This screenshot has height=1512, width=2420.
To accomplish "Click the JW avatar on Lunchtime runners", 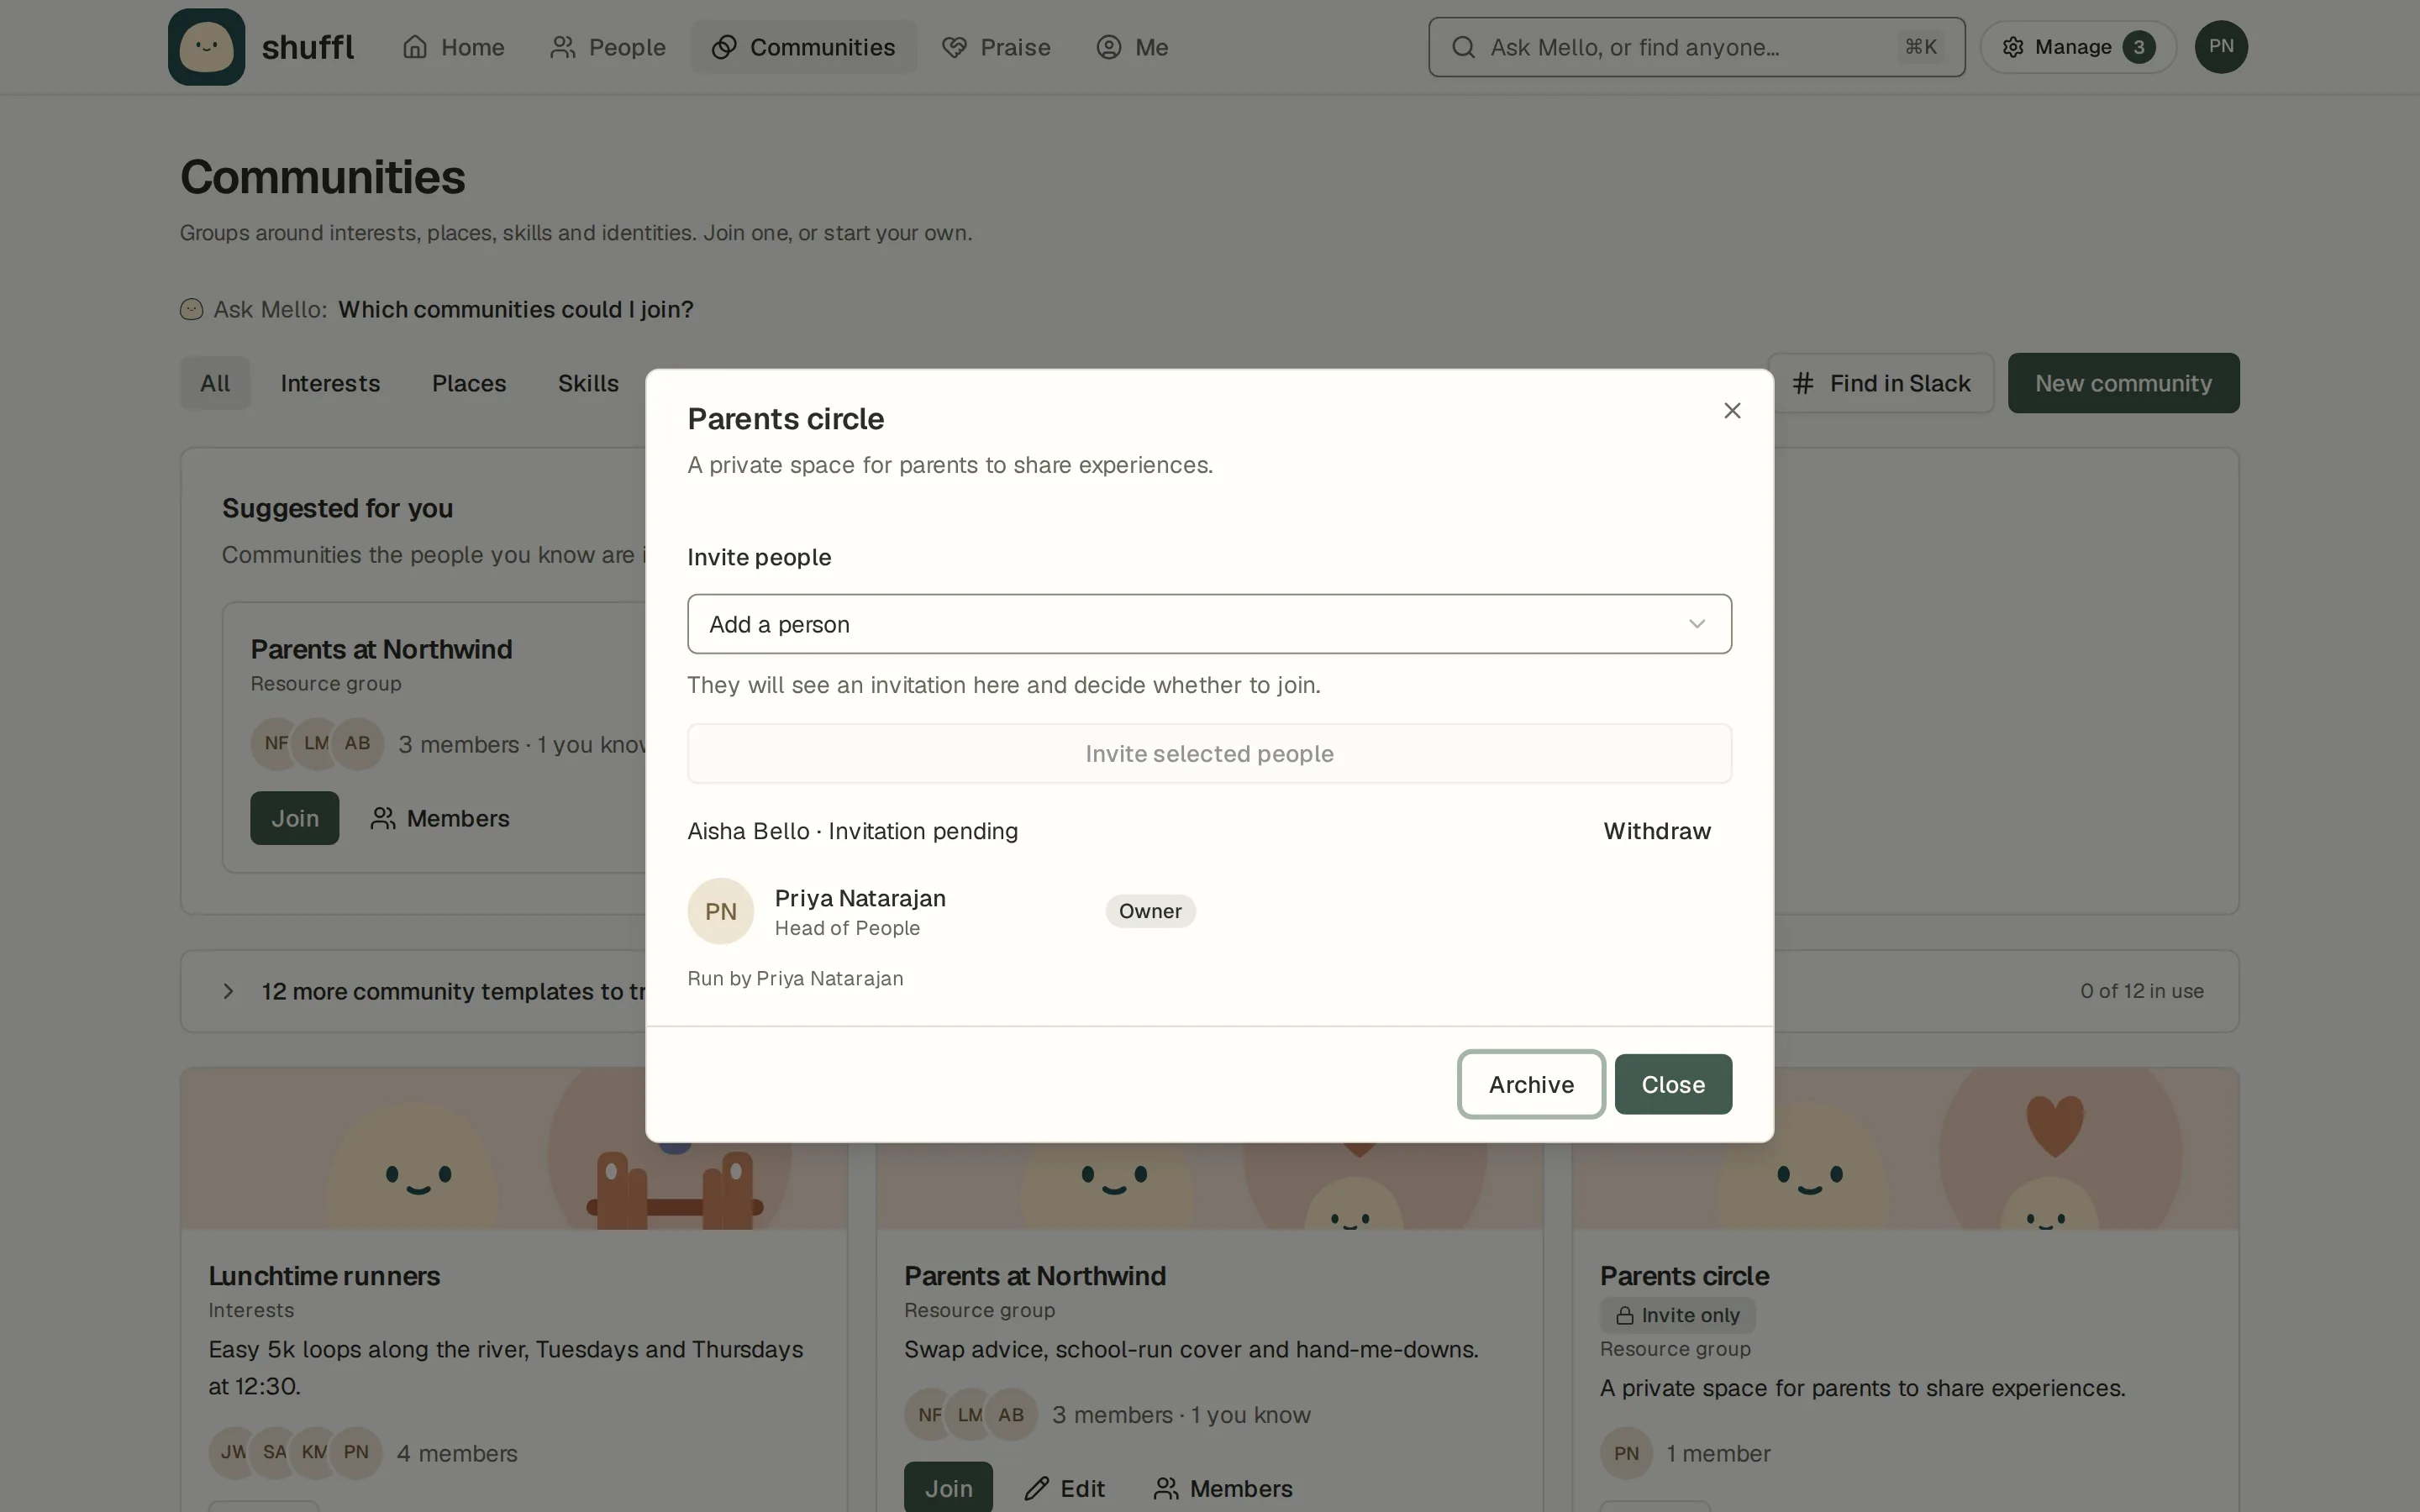I will click(x=232, y=1453).
